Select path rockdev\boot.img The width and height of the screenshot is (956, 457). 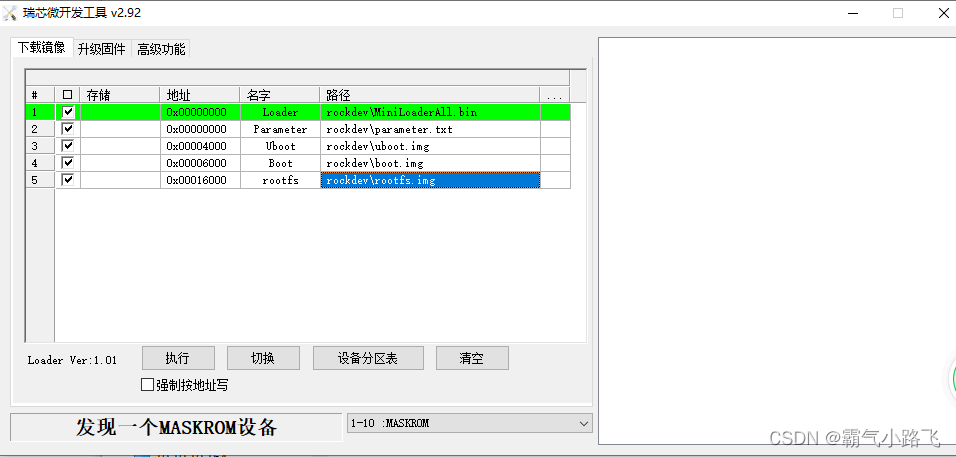tap(430, 163)
